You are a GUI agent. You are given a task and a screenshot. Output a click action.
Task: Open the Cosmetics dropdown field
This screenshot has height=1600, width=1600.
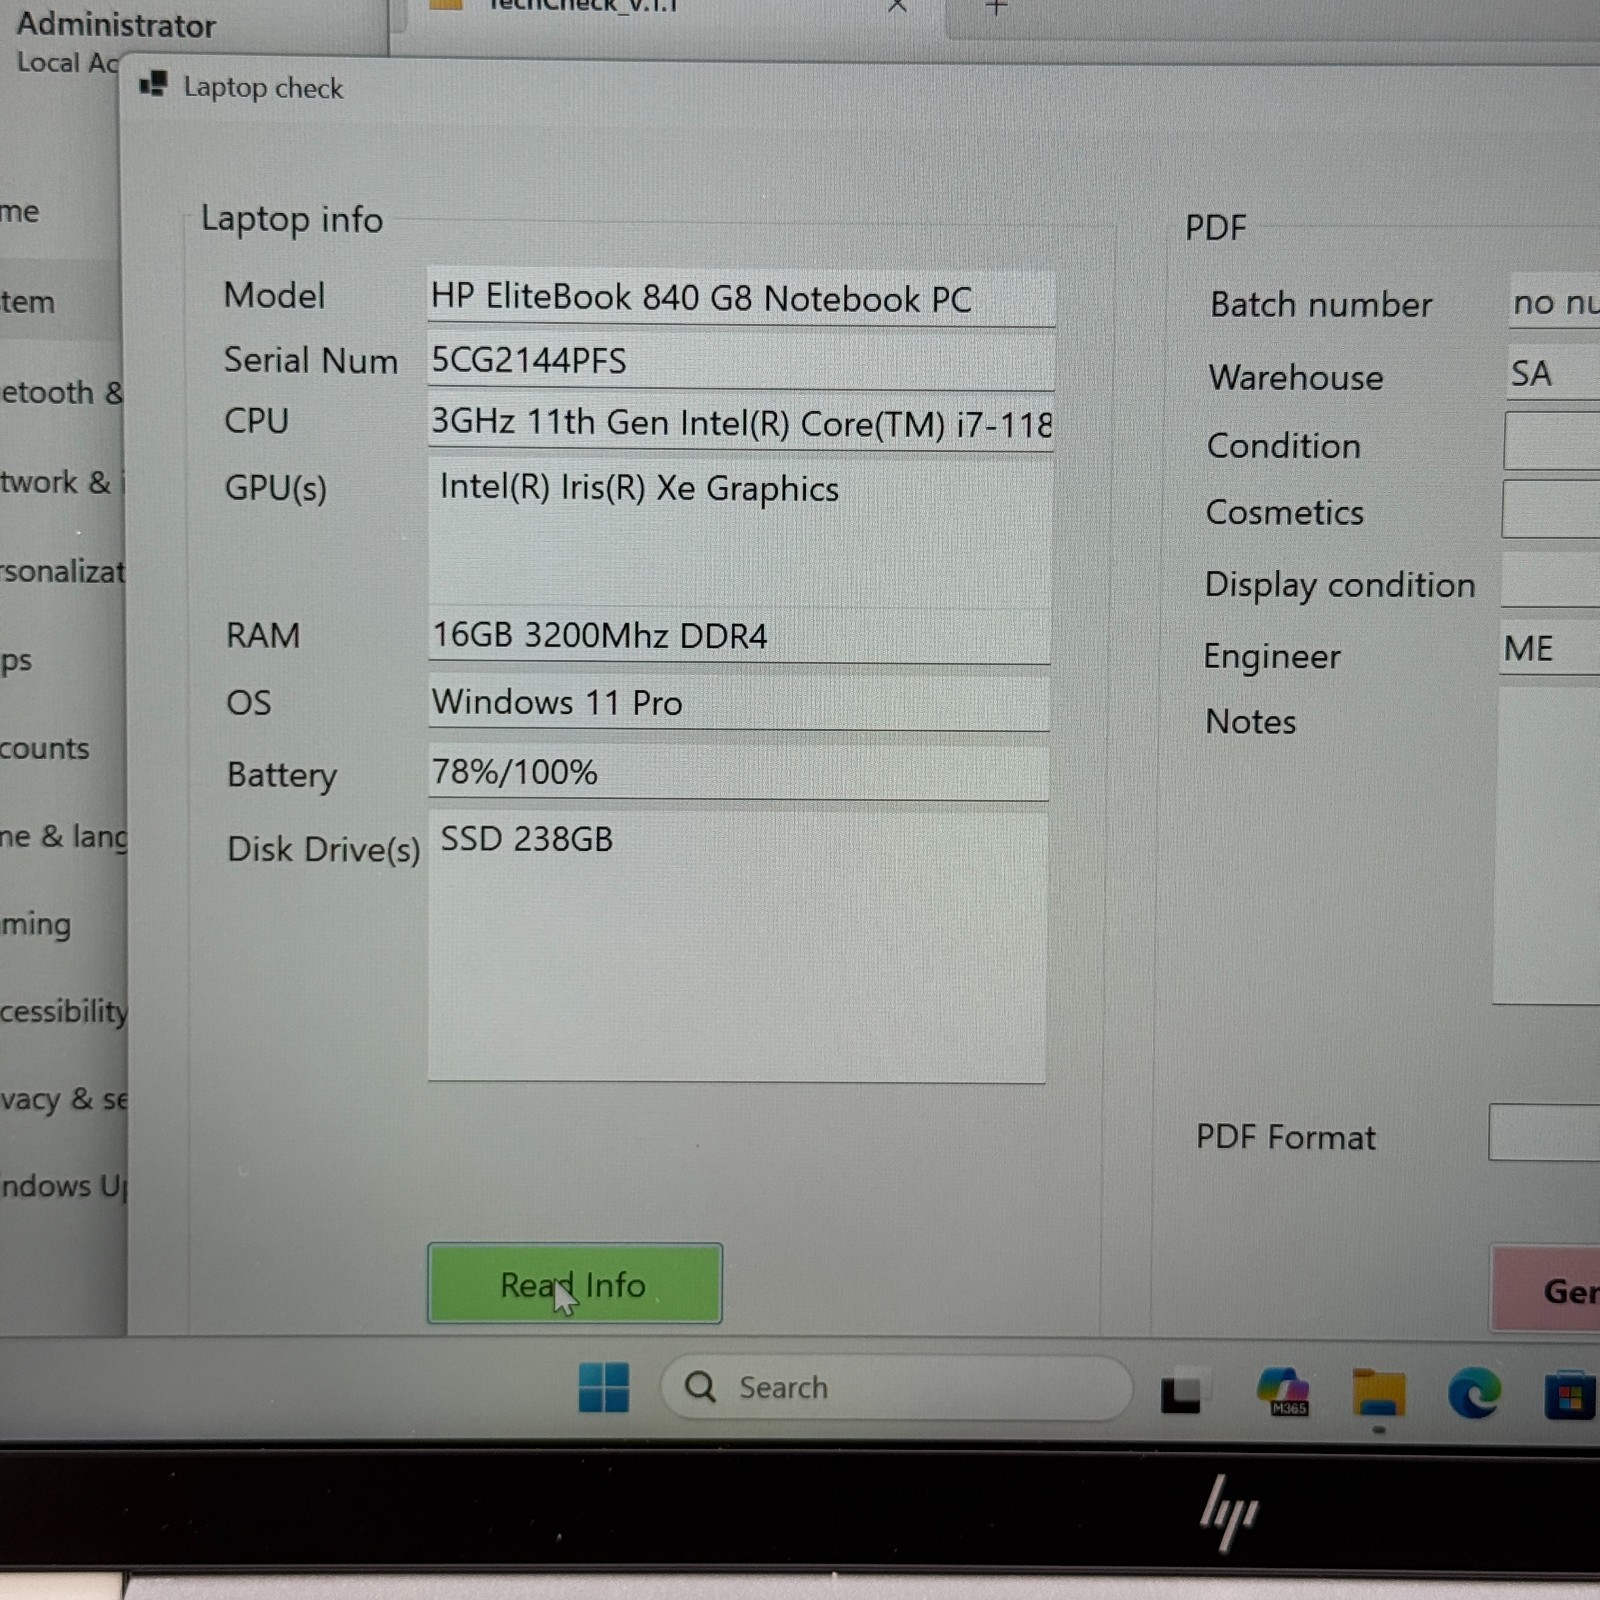tap(1551, 509)
